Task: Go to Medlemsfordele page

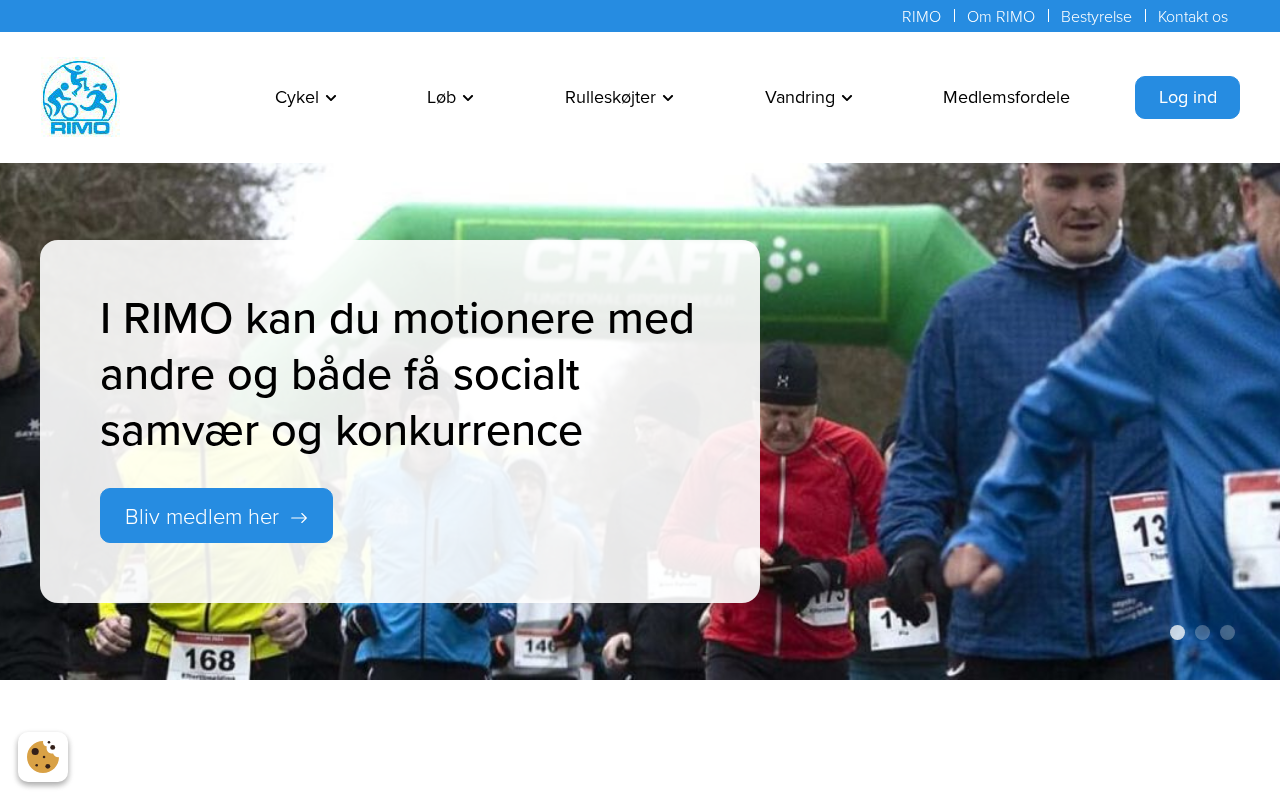Action: 1006,97
